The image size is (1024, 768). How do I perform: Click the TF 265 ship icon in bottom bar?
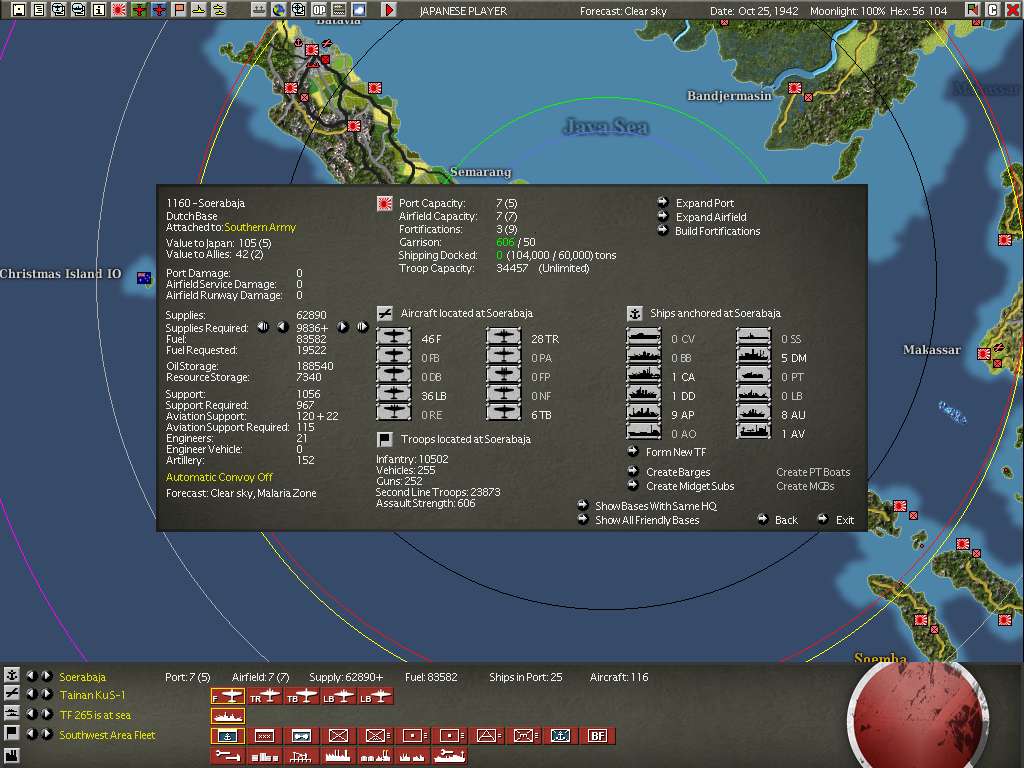(x=227, y=716)
